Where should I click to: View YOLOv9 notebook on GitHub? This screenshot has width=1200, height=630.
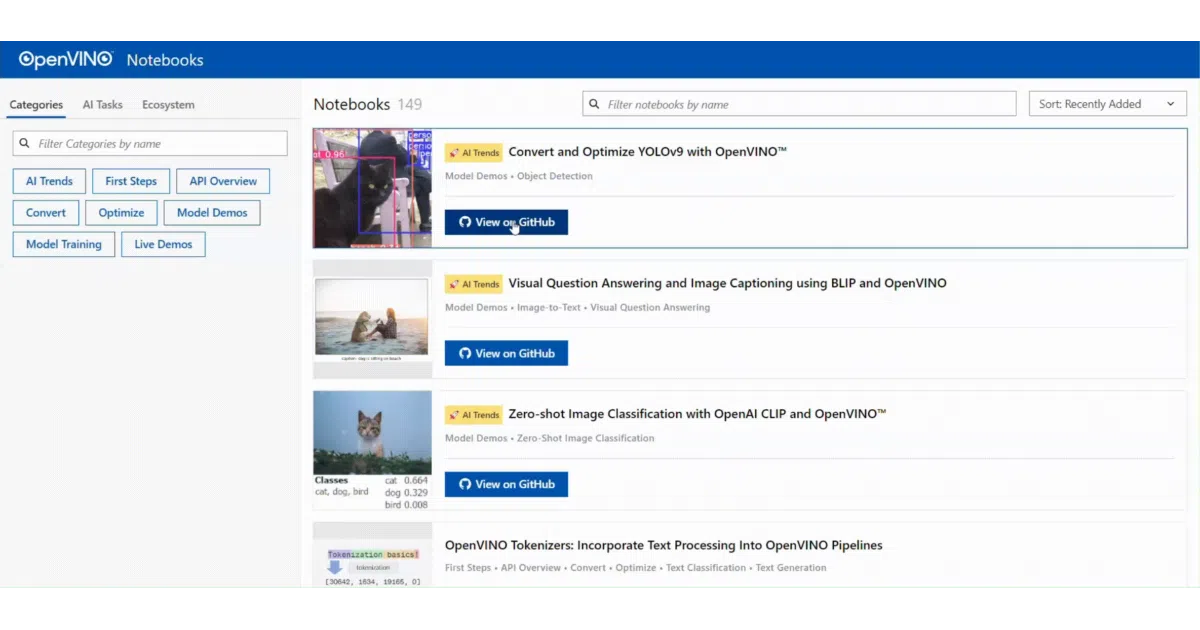pos(506,222)
